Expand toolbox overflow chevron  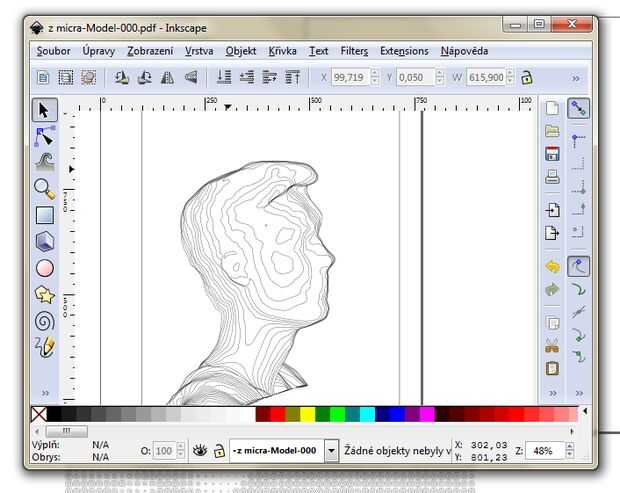(x=45, y=393)
